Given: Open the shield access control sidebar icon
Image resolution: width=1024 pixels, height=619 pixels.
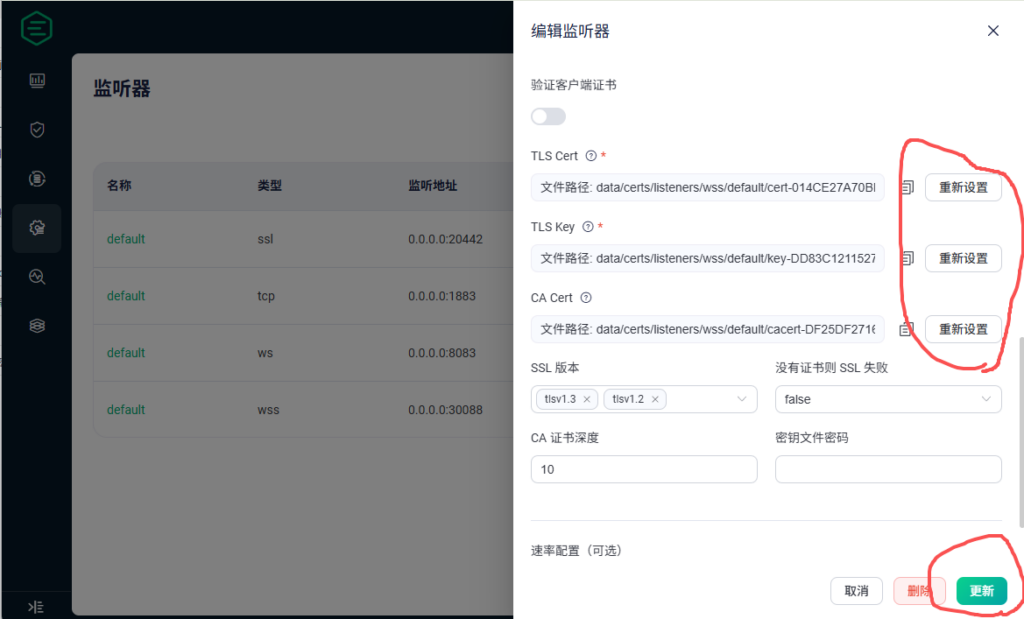Looking at the screenshot, I should click(x=37, y=130).
